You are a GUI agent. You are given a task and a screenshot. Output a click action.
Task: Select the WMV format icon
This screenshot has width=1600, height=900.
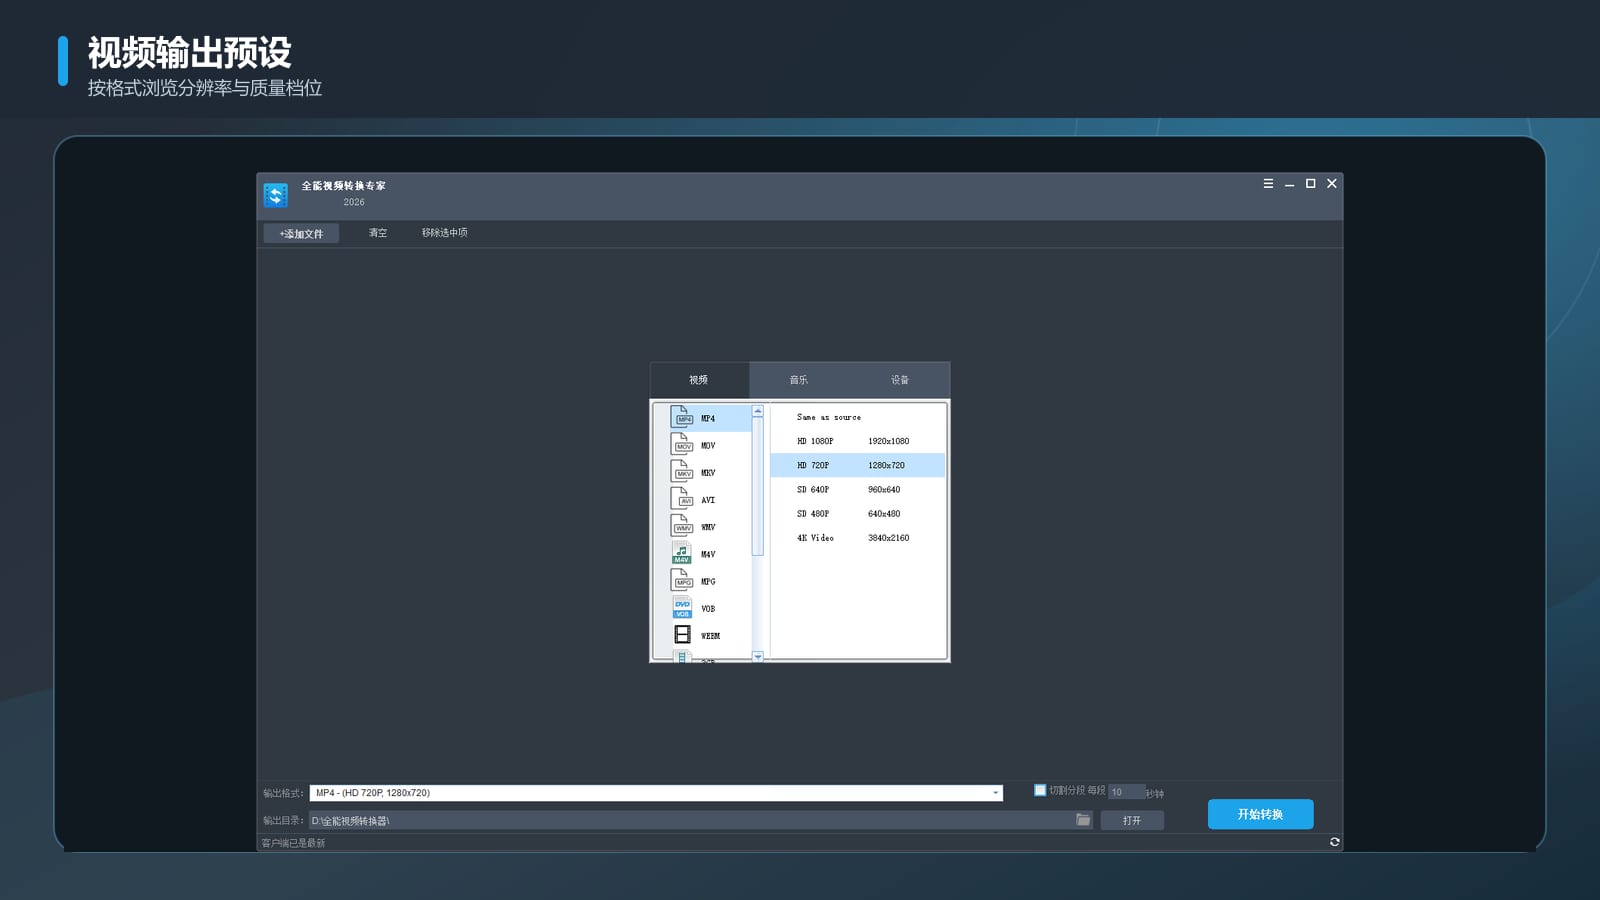(x=682, y=525)
